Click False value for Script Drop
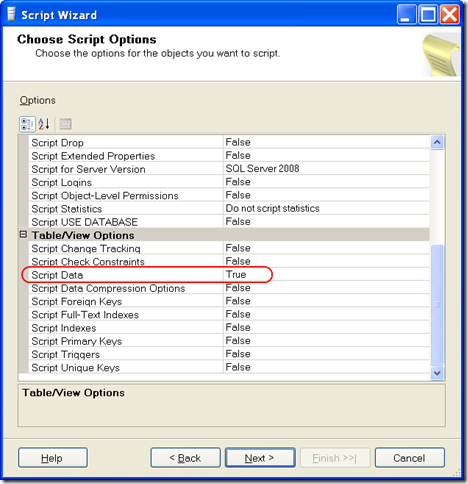The width and height of the screenshot is (468, 484). [238, 142]
